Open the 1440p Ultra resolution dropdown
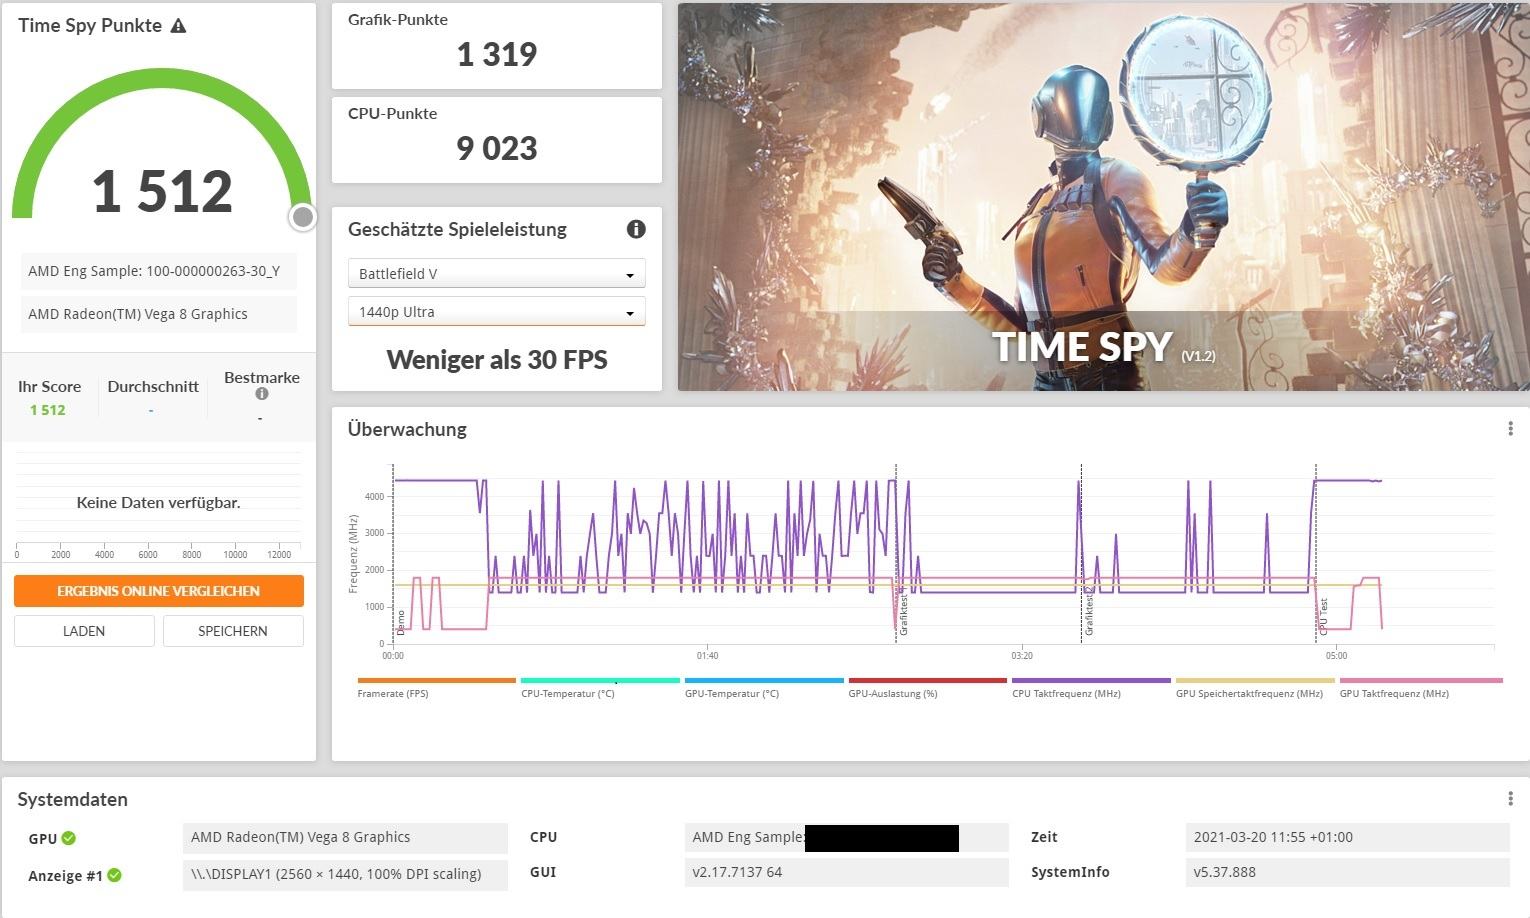This screenshot has height=918, width=1530. (496, 312)
